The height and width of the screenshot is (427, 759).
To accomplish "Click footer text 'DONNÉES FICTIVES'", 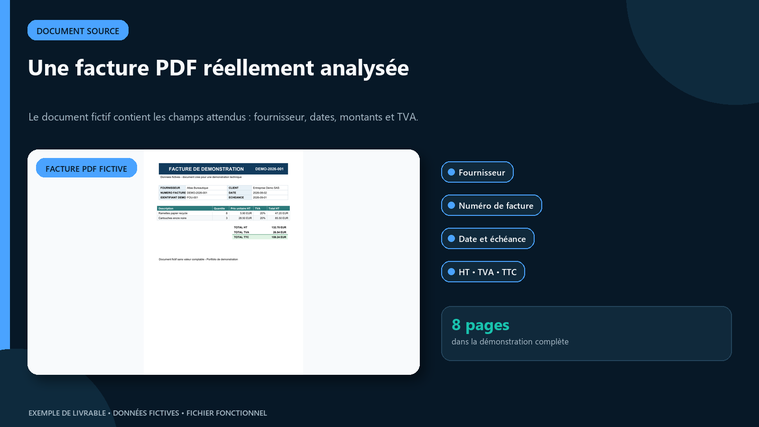I will coord(146,413).
